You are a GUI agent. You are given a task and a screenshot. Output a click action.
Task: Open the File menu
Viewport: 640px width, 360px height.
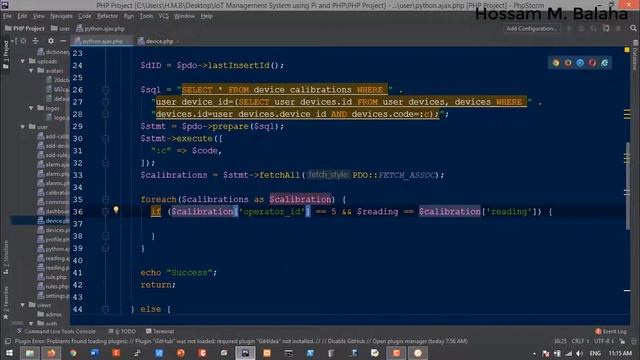click(7, 16)
